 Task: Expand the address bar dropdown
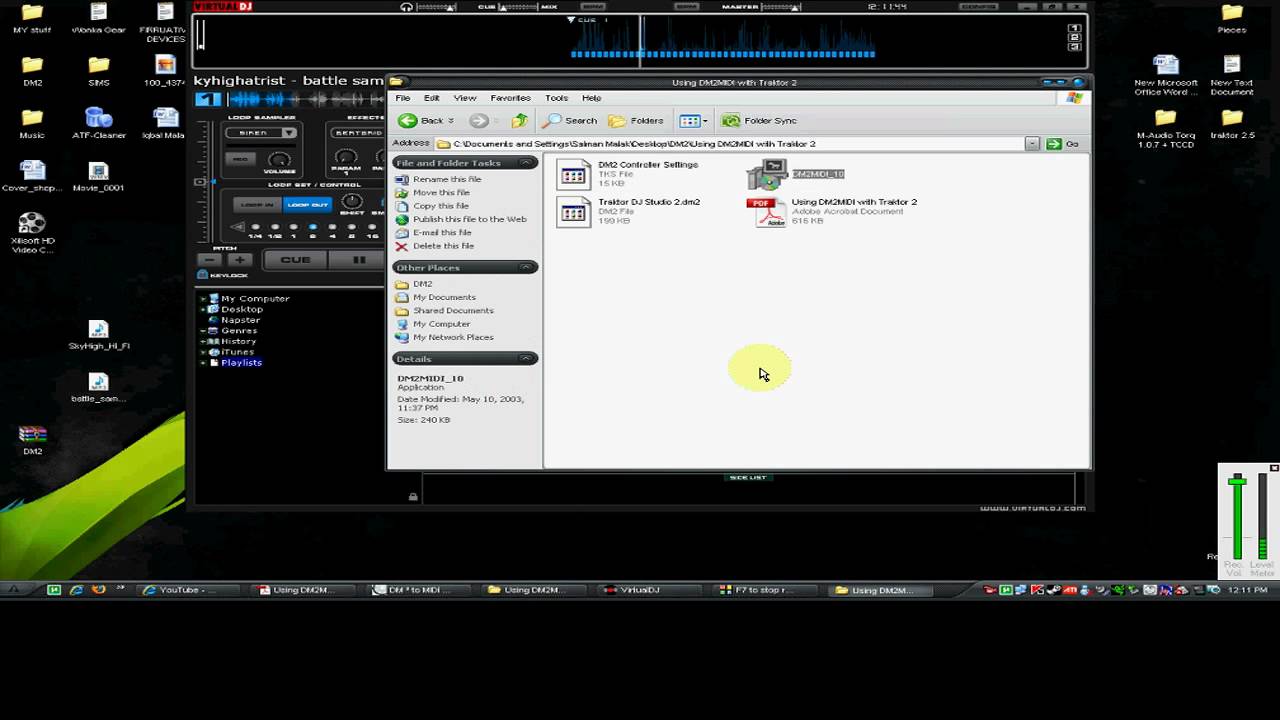[x=1032, y=144]
